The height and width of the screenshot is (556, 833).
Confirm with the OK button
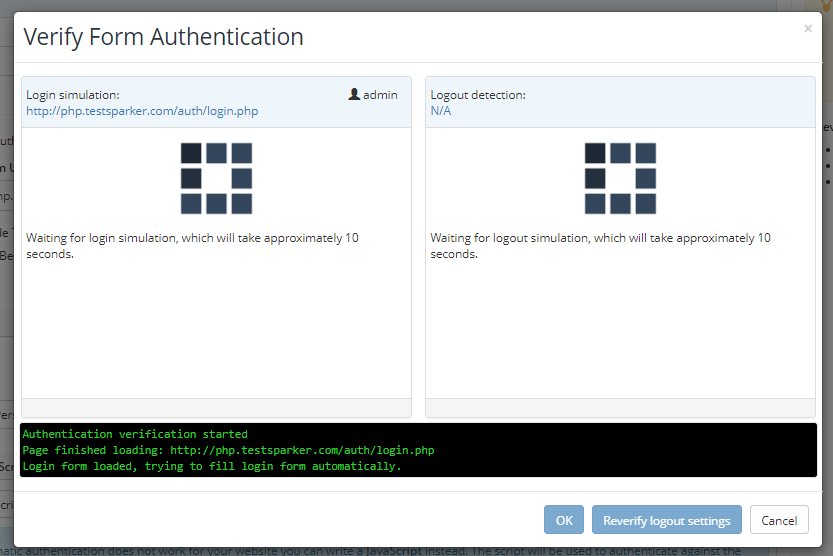(x=564, y=520)
